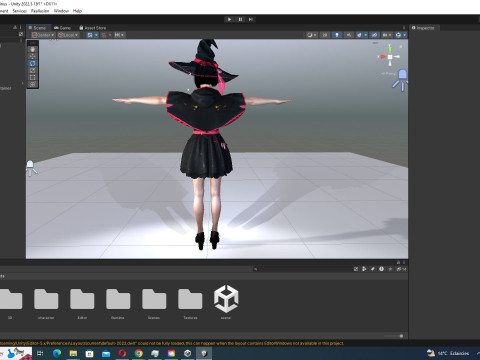
Task: Click the Play button in the toolbar
Action: tap(229, 19)
